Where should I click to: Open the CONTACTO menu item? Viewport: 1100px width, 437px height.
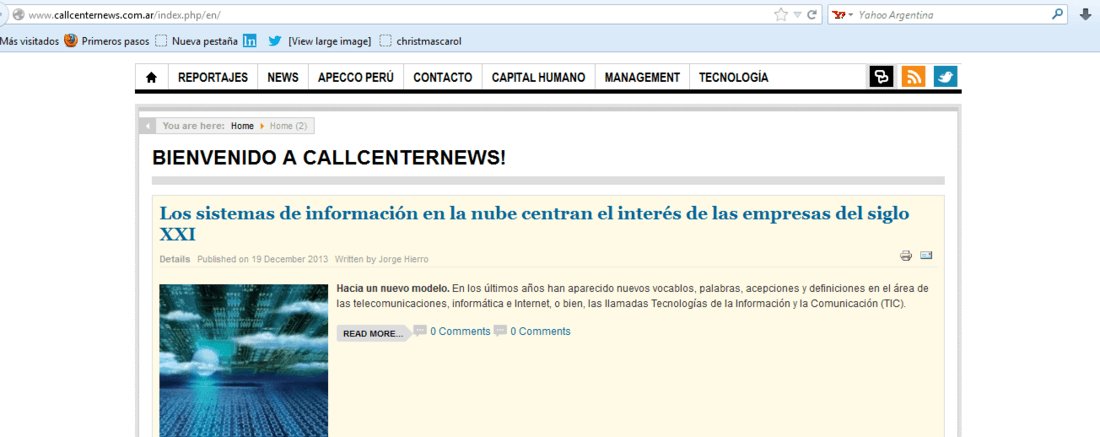tap(443, 78)
